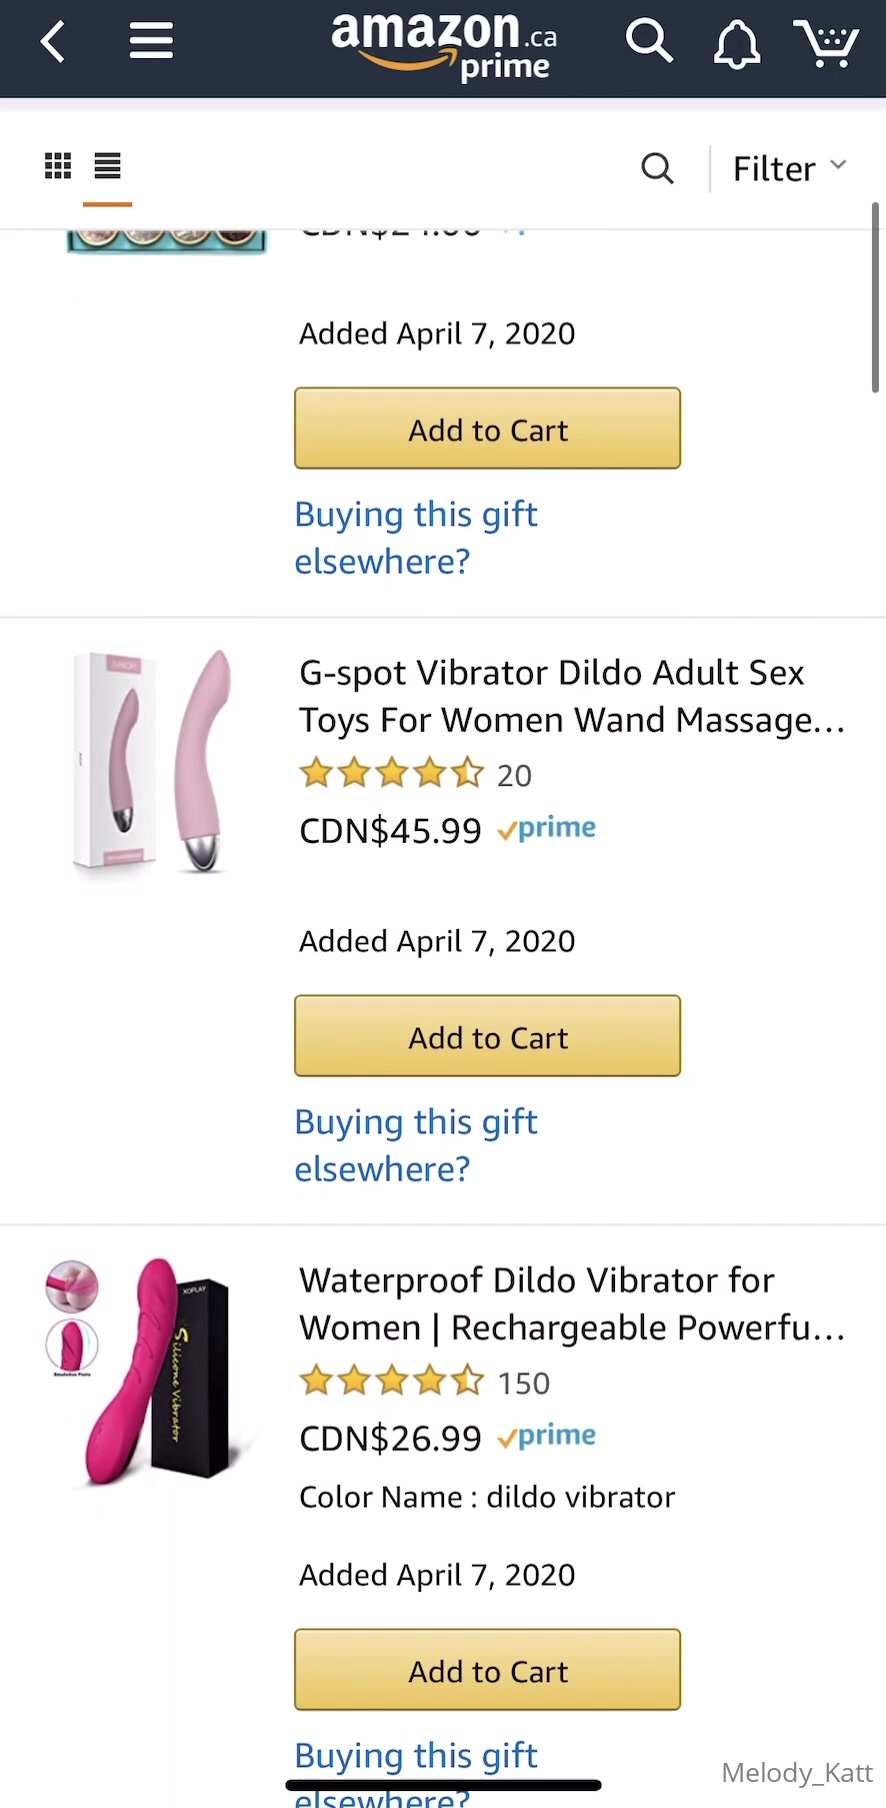The image size is (886, 1808).
Task: Open the G-spot Vibrator product title
Action: 571,696
